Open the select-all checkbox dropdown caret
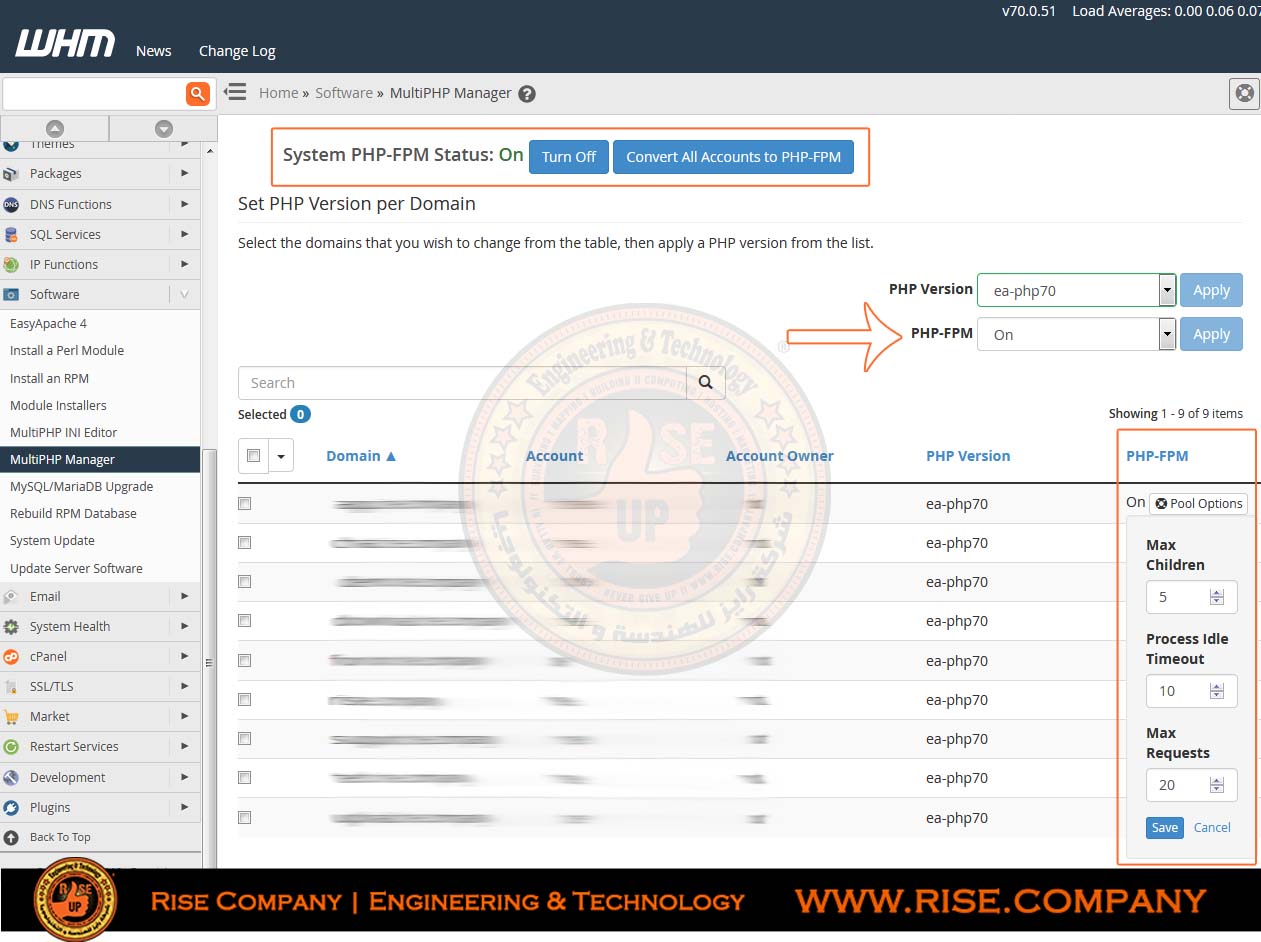The image size is (1261, 942). click(281, 456)
